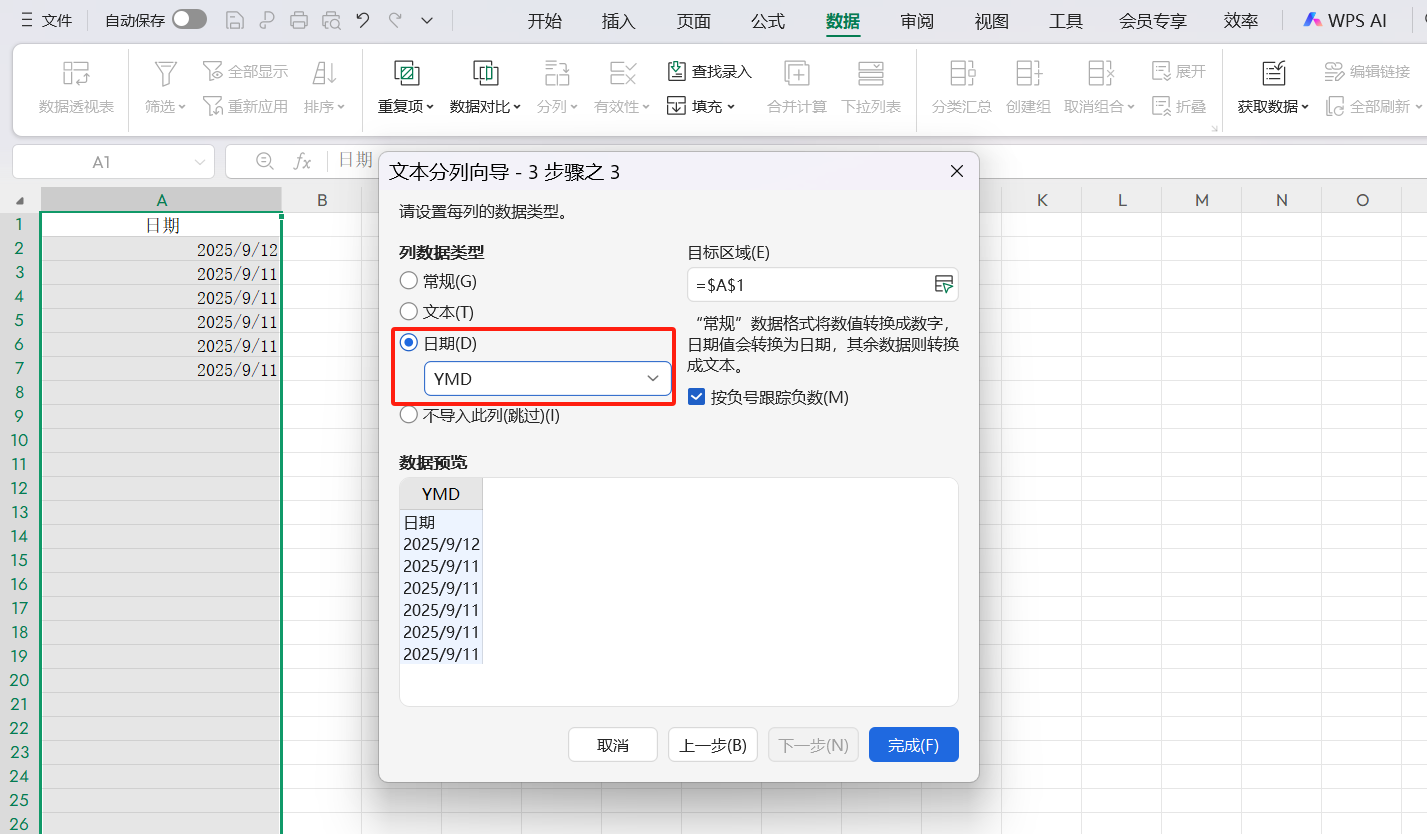Go back with the 上一步 button
Viewport: 1427px width, 834px height.
[712, 744]
